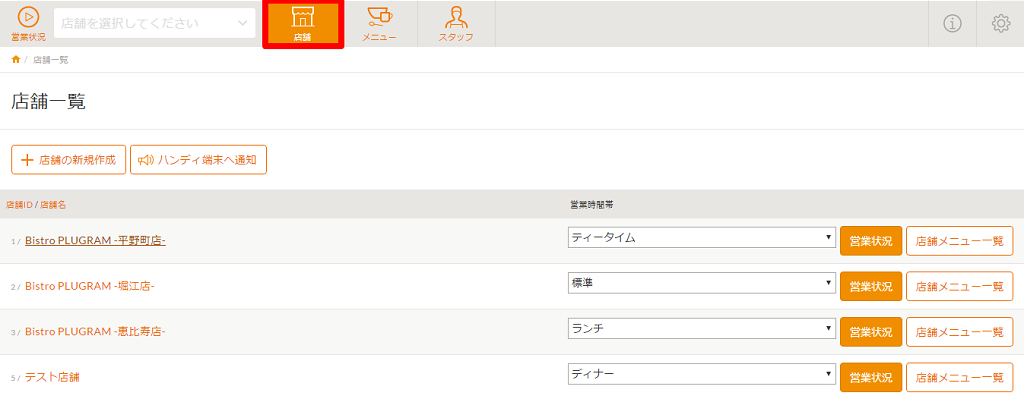Open the 店舗を選択してください store selector

[154, 24]
